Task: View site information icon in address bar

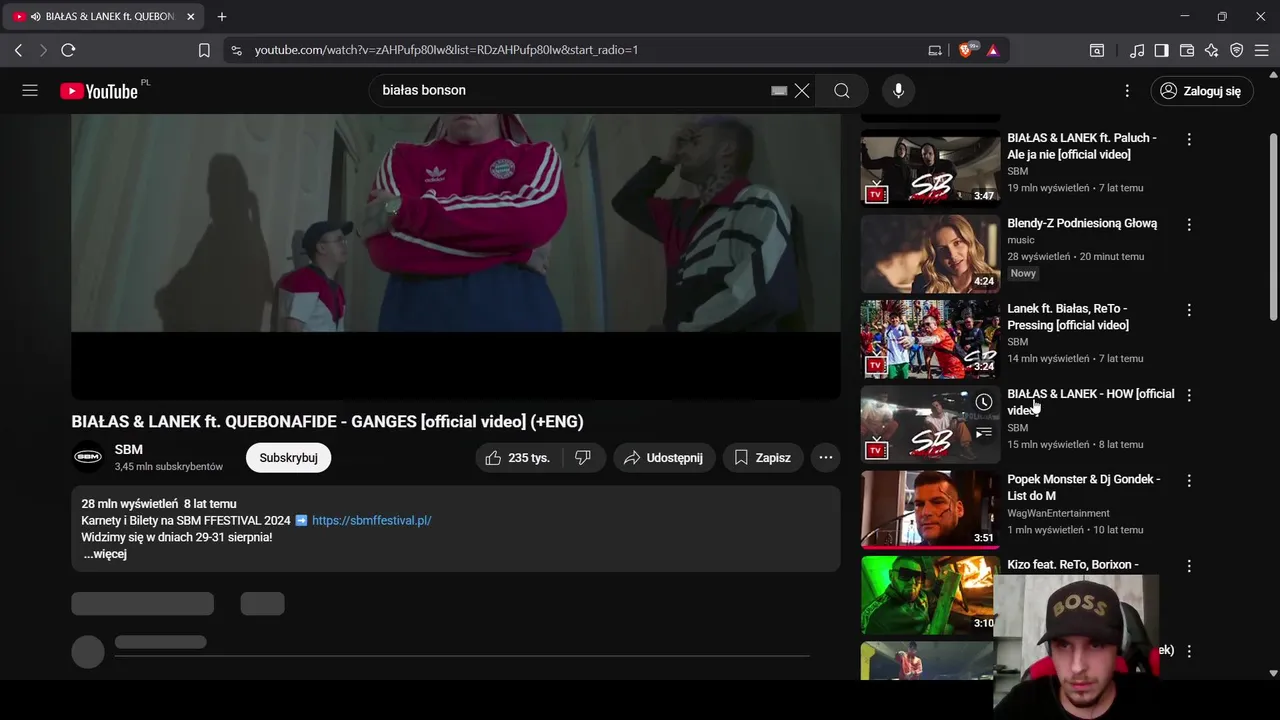Action: (x=236, y=50)
